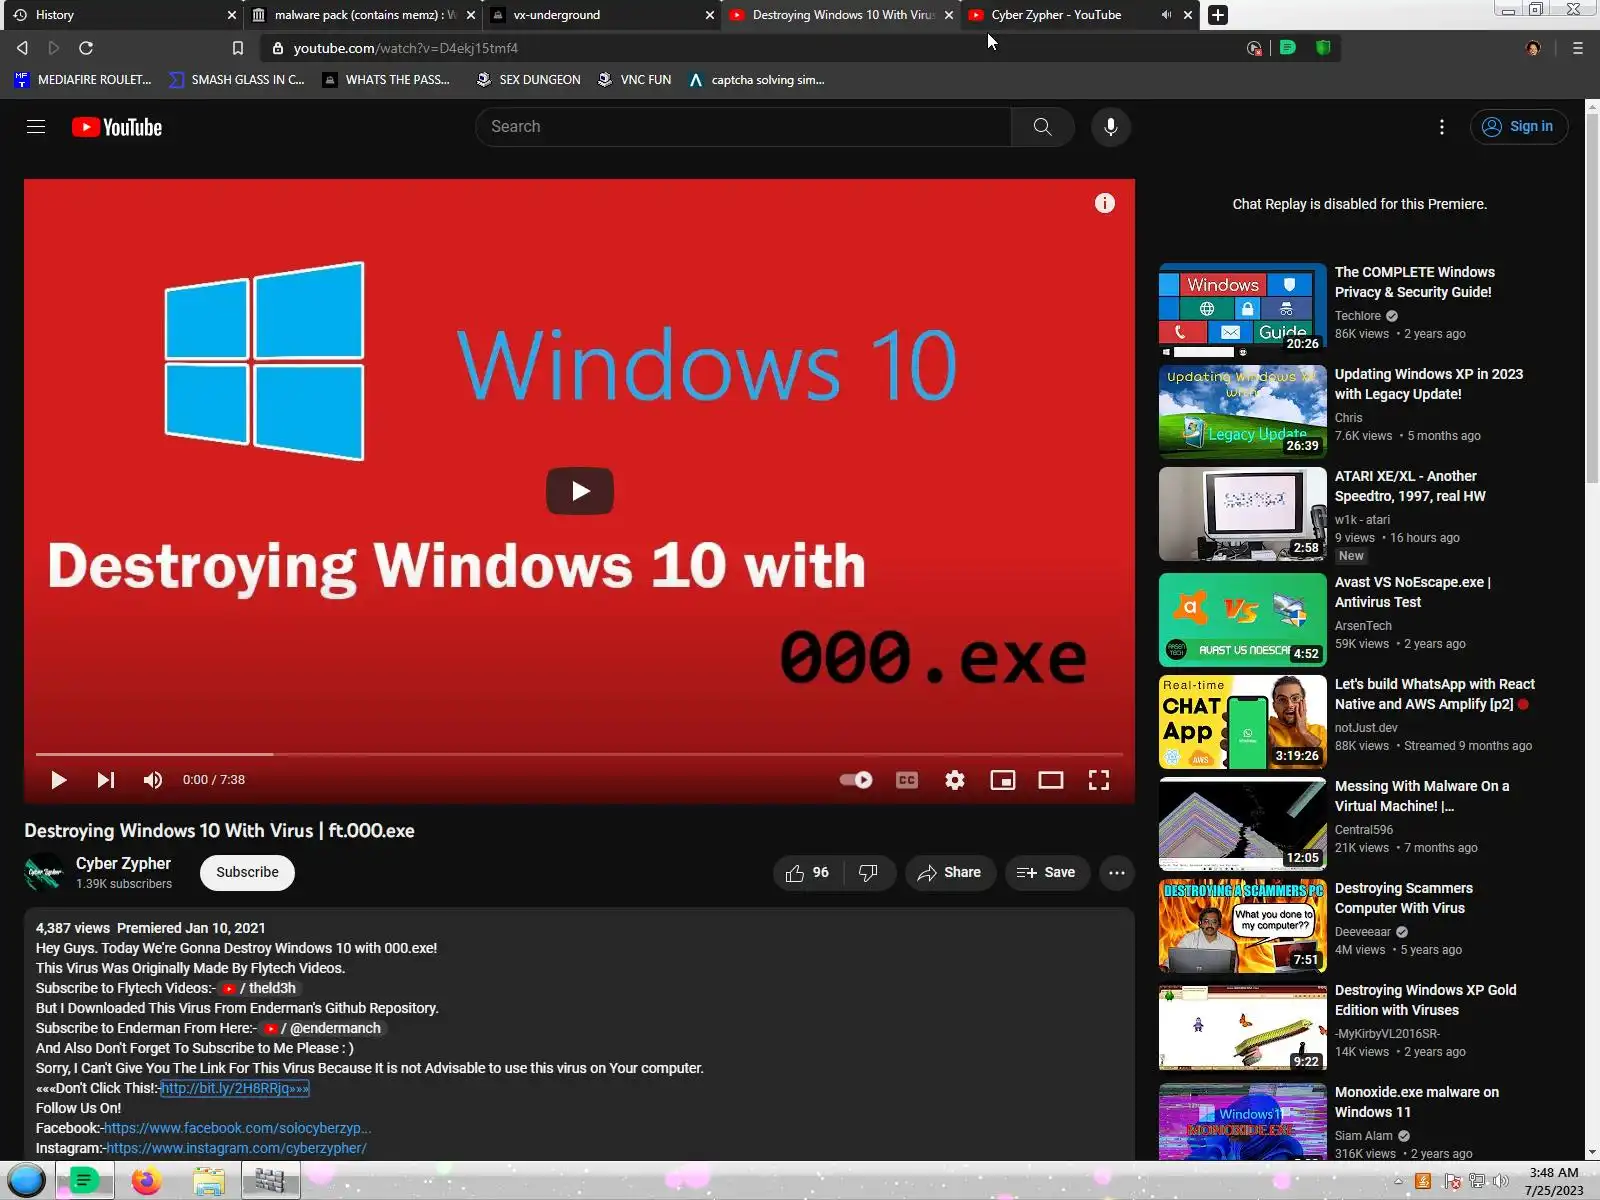Open more actions menu below video
Viewport: 1600px width, 1200px height.
[1117, 873]
